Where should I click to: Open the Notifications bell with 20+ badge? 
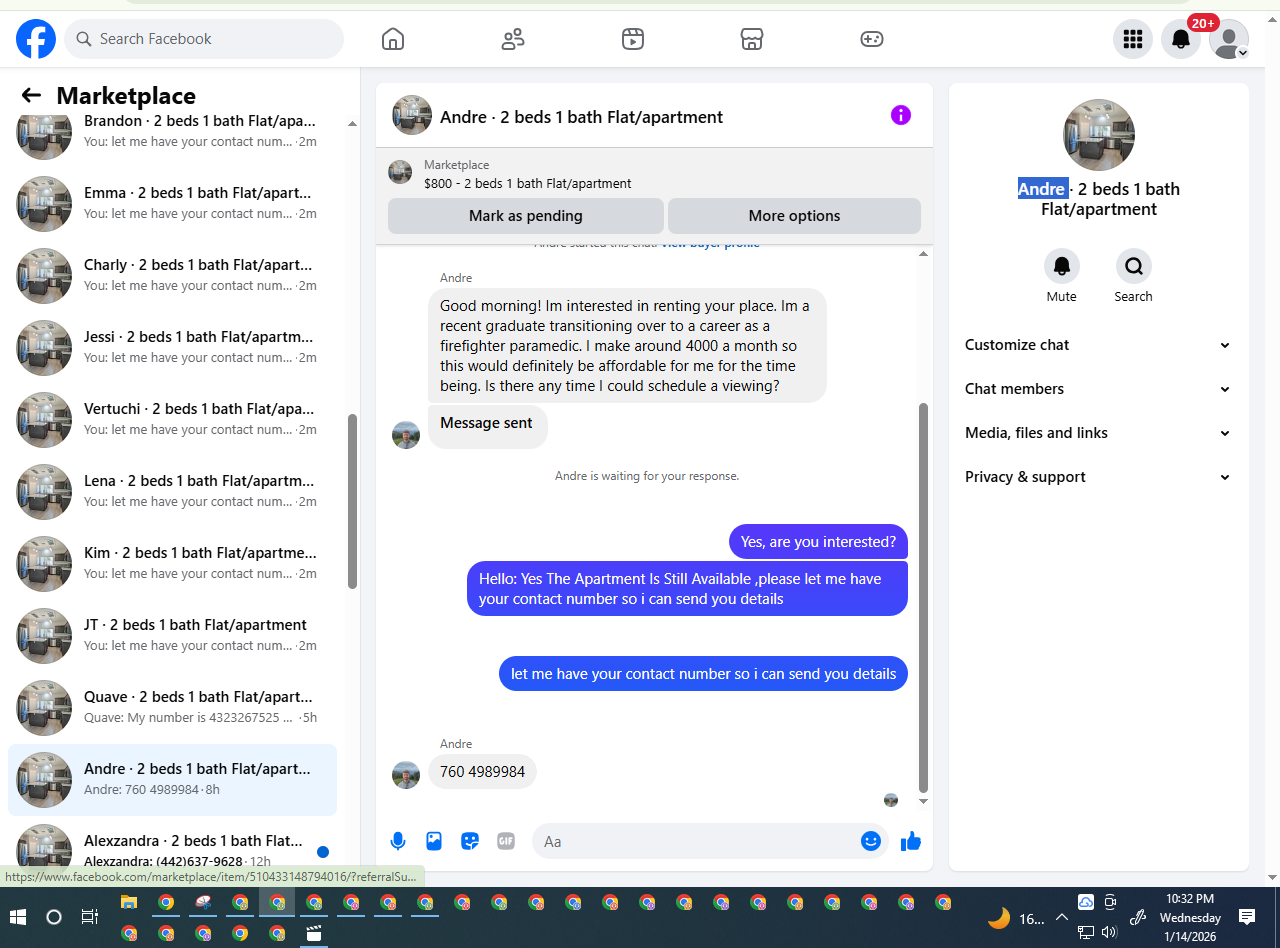point(1181,39)
